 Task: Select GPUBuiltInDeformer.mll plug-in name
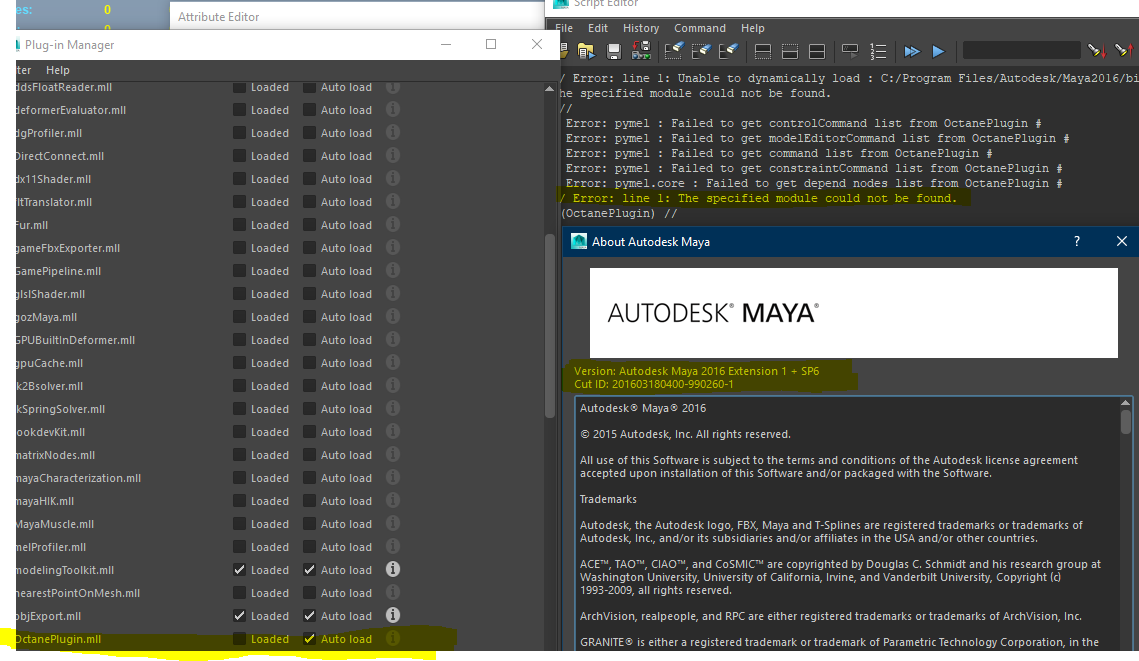click(76, 340)
